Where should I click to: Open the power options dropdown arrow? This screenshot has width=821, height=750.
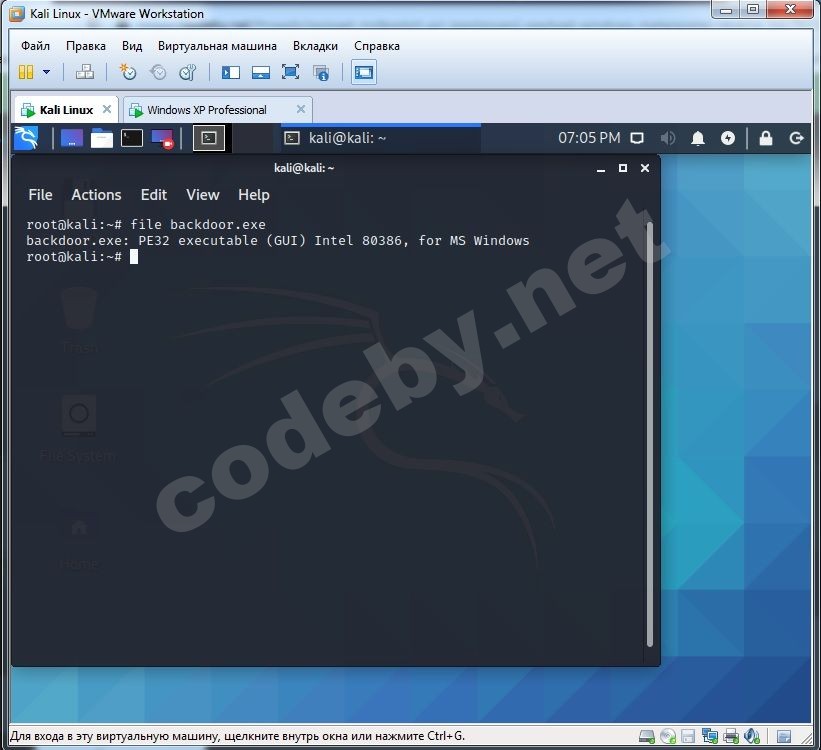click(47, 72)
